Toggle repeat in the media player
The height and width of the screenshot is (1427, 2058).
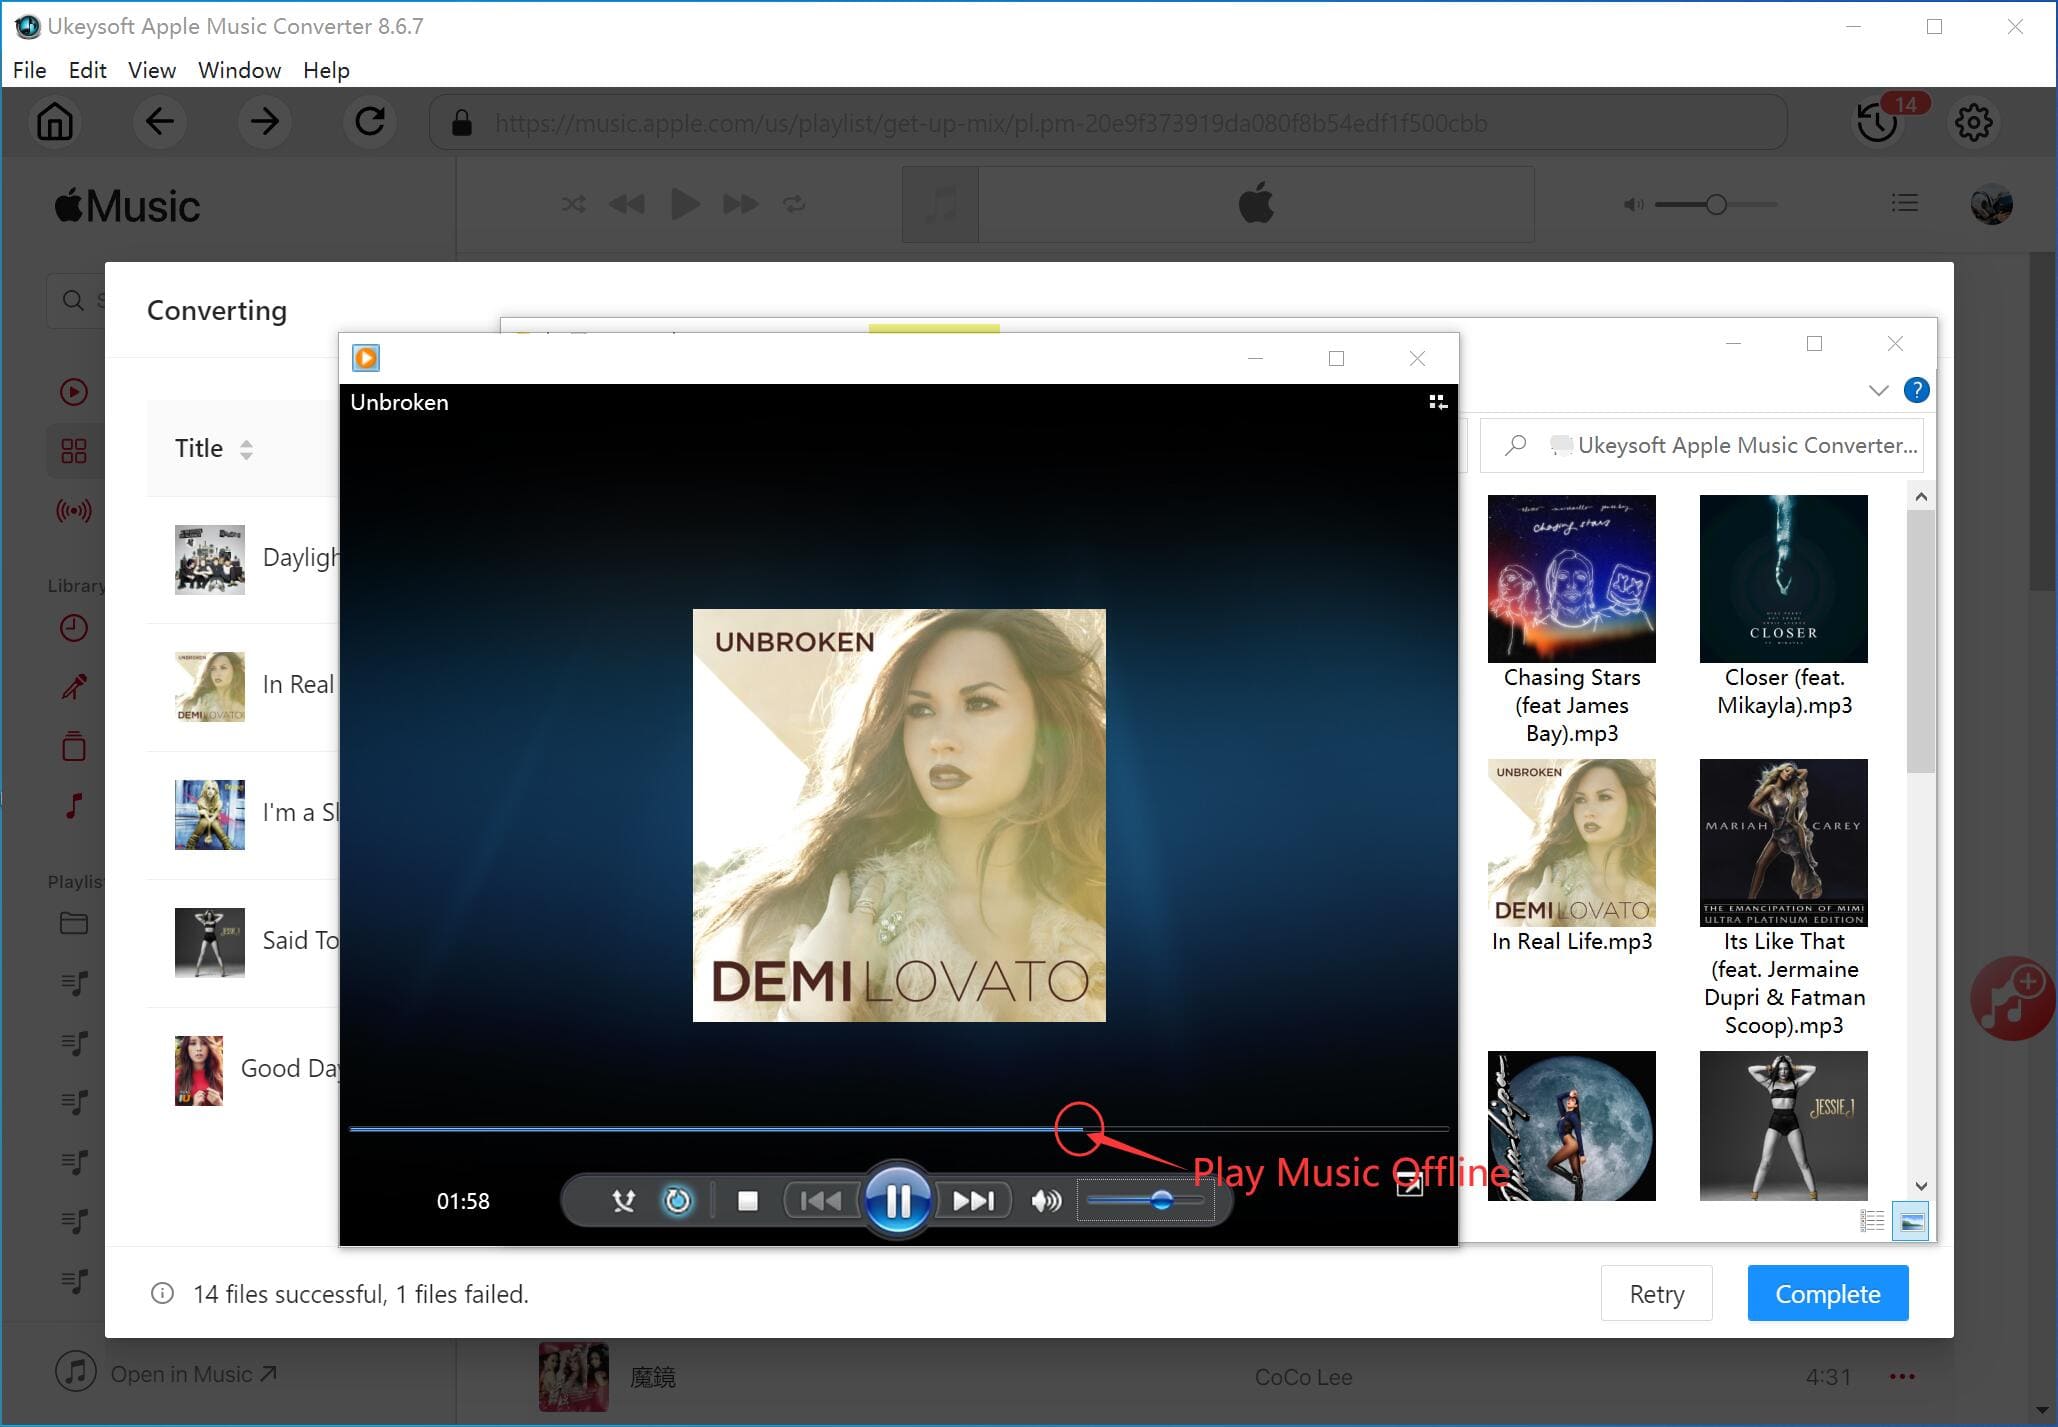pyautogui.click(x=677, y=1200)
